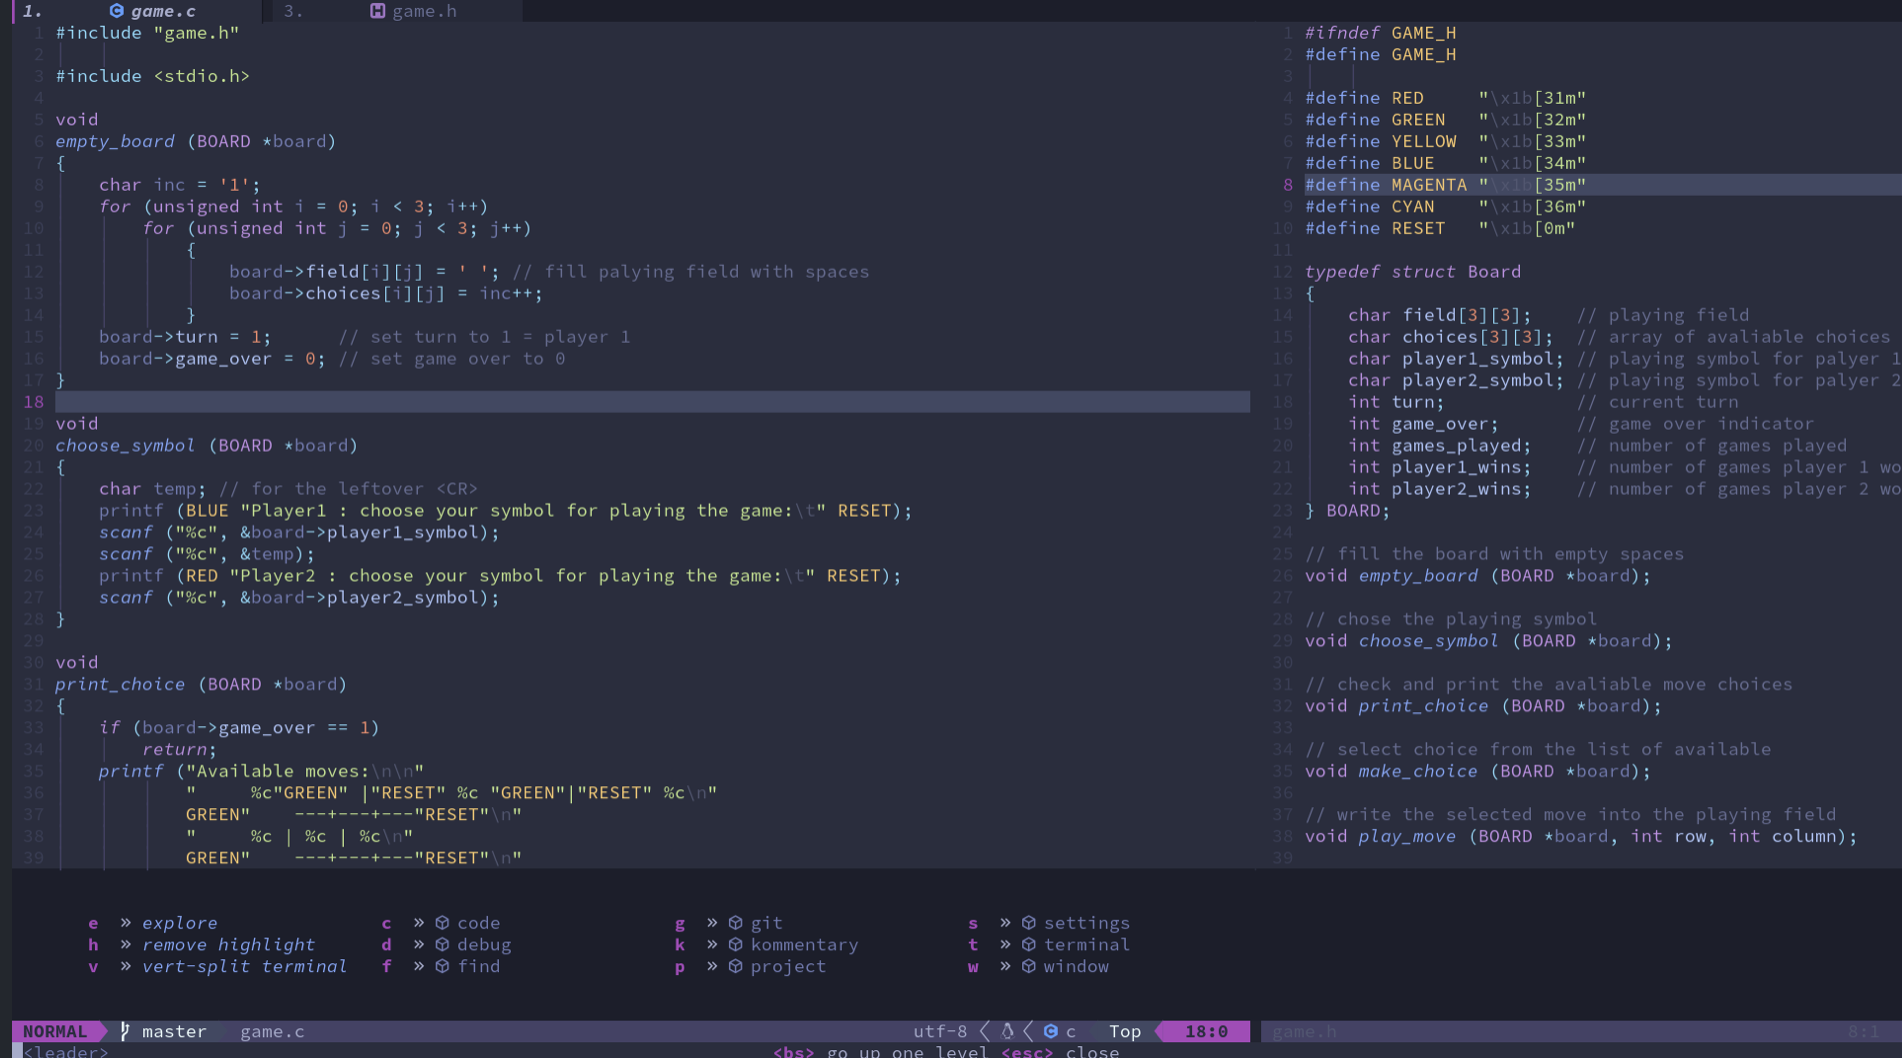Click the 18:0 cursor position indicator

pos(1206,1031)
